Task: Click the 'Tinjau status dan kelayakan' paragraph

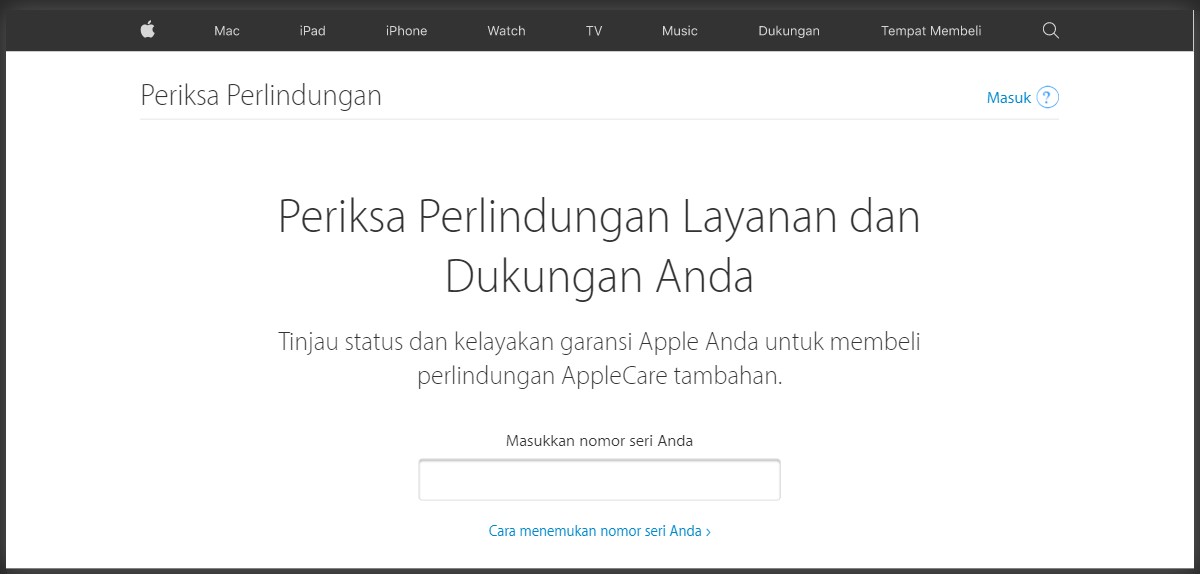Action: tap(599, 359)
